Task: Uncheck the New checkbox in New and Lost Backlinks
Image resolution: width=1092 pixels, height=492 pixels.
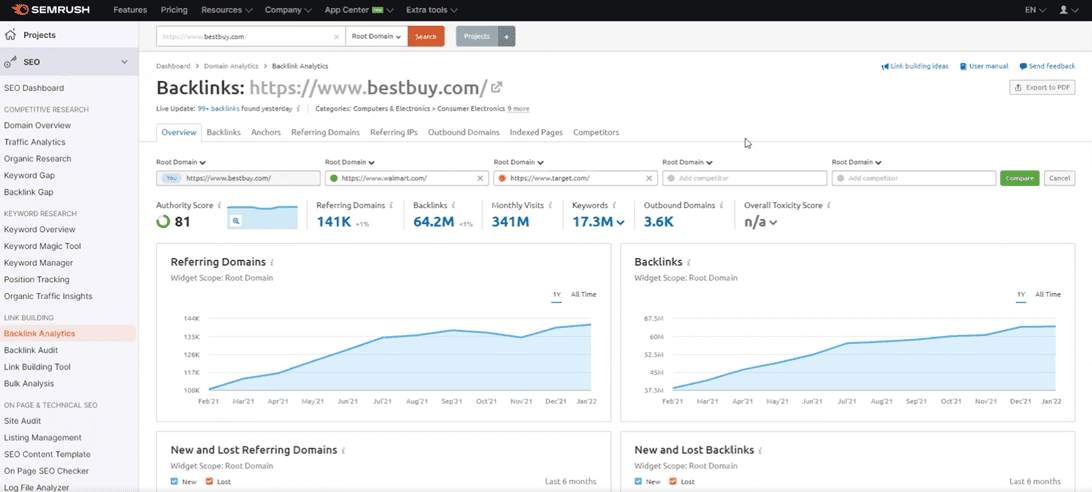Action: [x=640, y=482]
